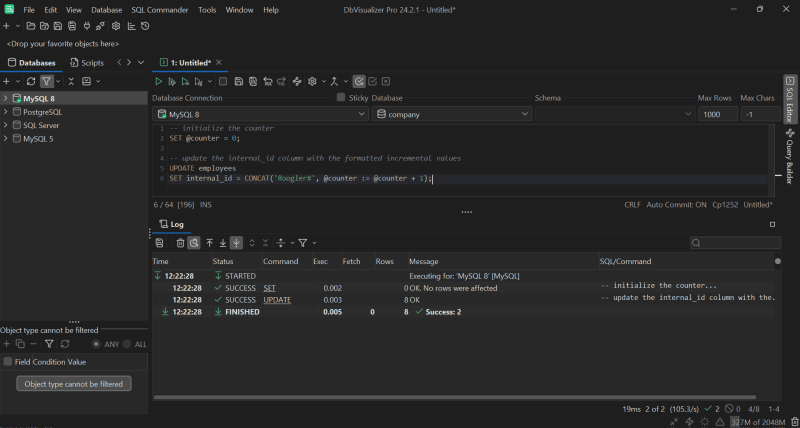Image resolution: width=800 pixels, height=428 pixels.
Task: Expand the SQL Server connection node
Action: [6, 125]
